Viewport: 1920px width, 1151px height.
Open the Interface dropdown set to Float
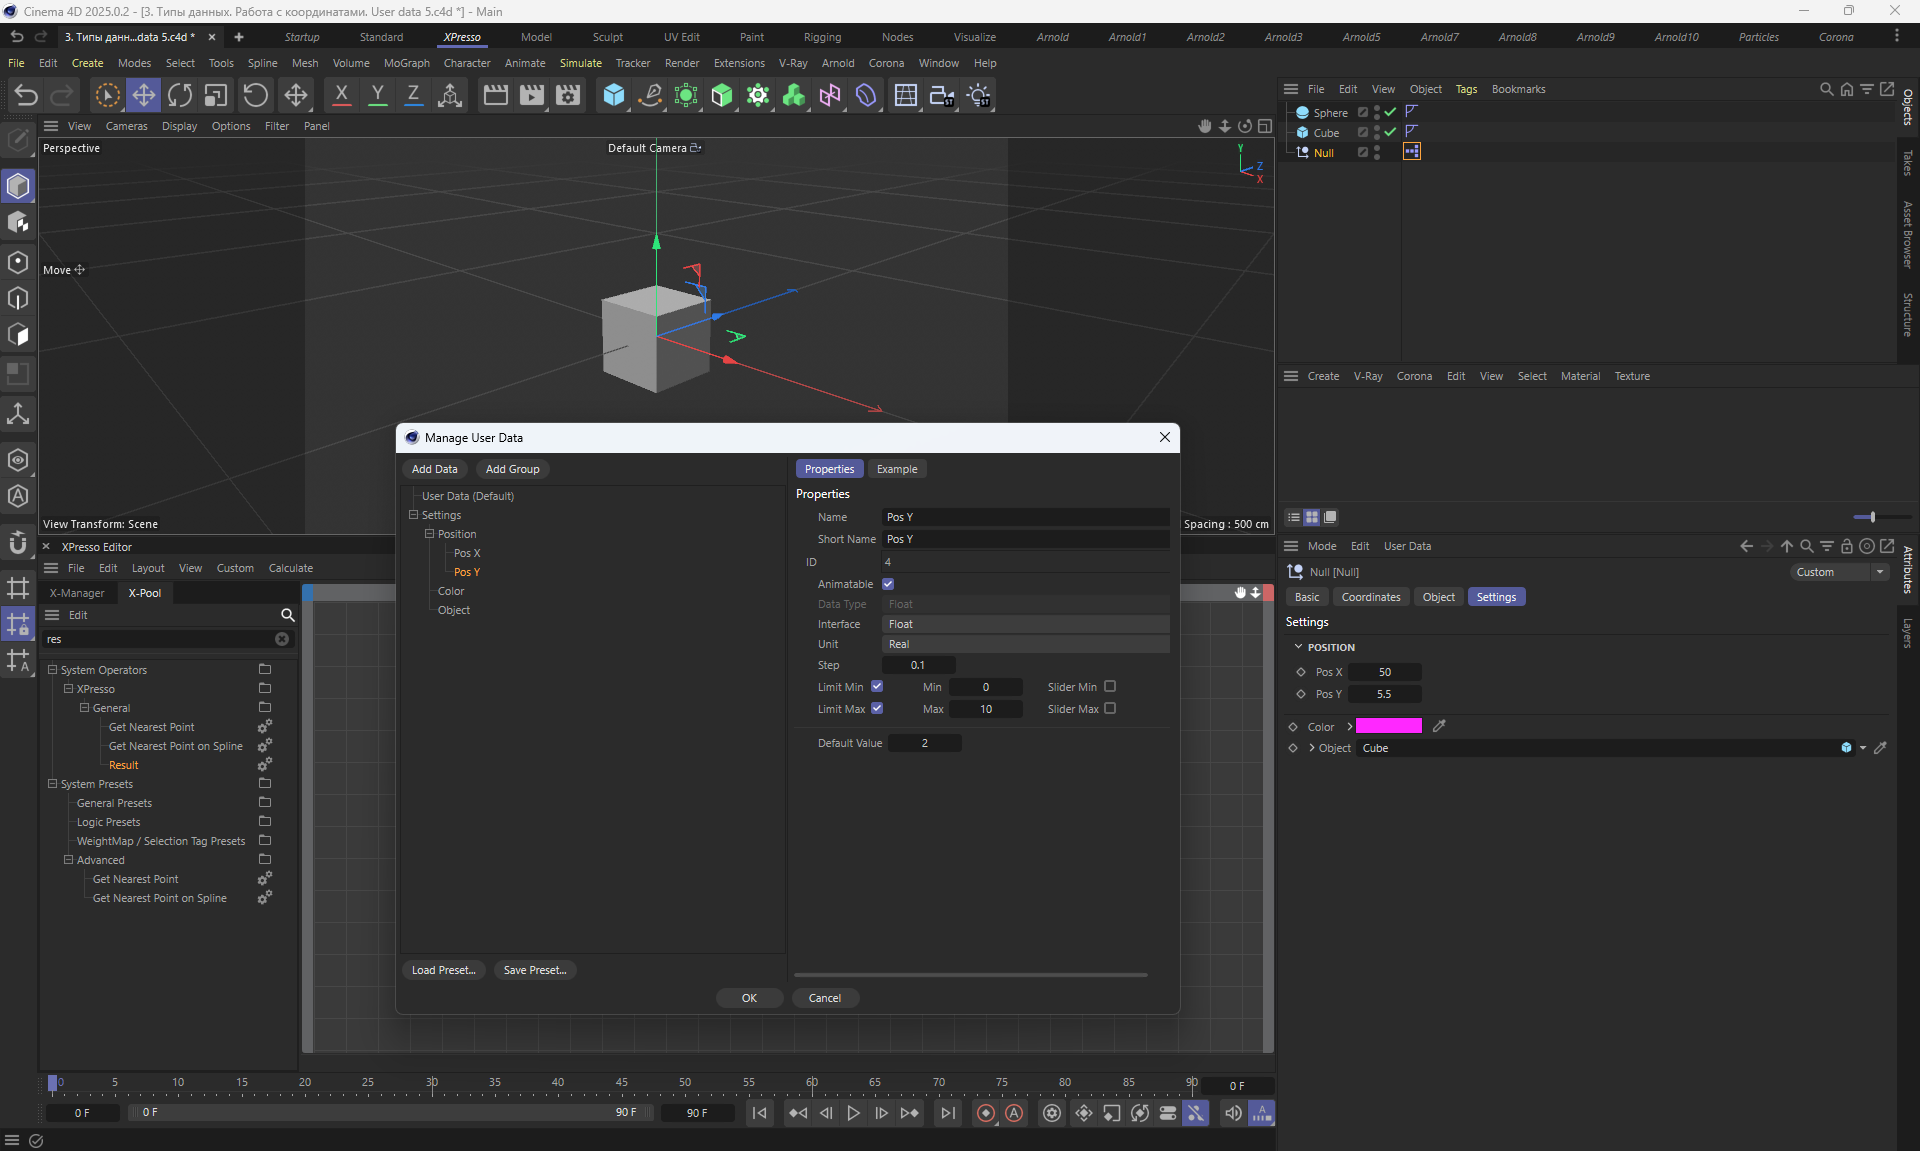pyautogui.click(x=1025, y=624)
